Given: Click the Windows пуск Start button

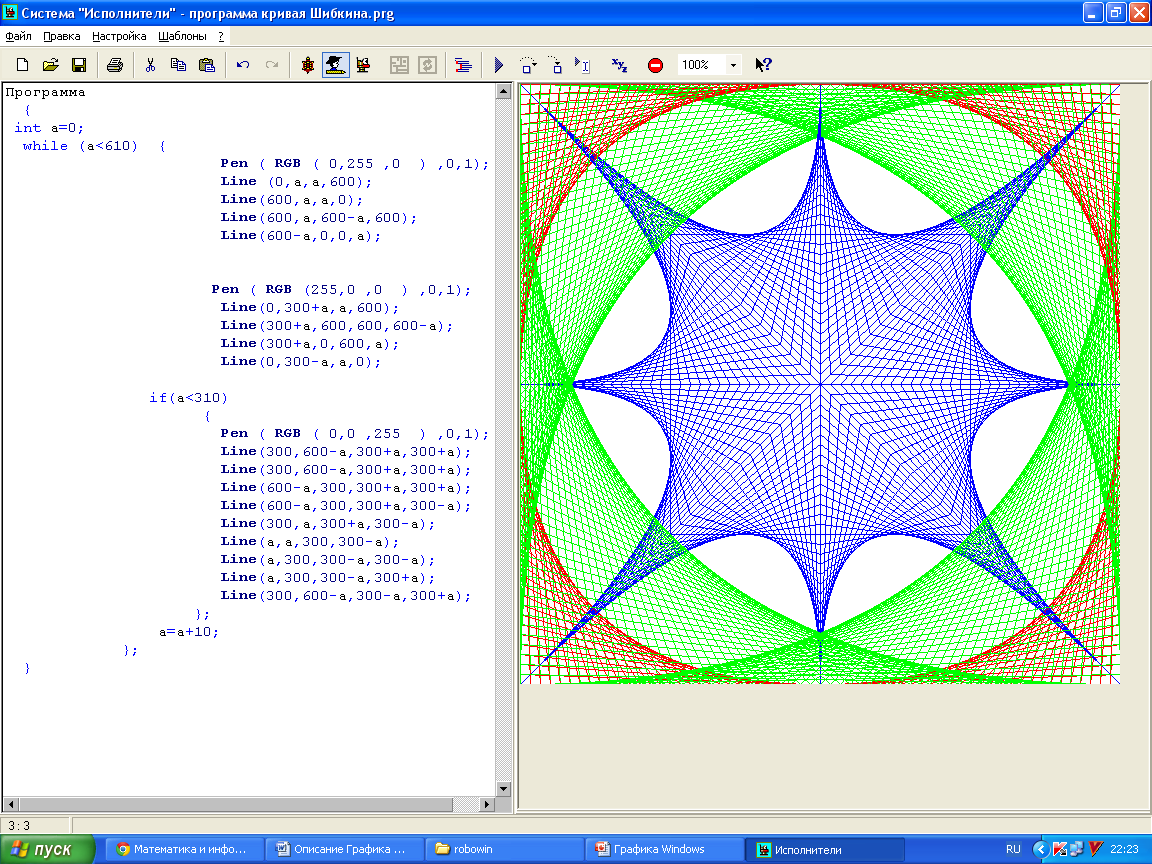Looking at the screenshot, I should tap(47, 849).
